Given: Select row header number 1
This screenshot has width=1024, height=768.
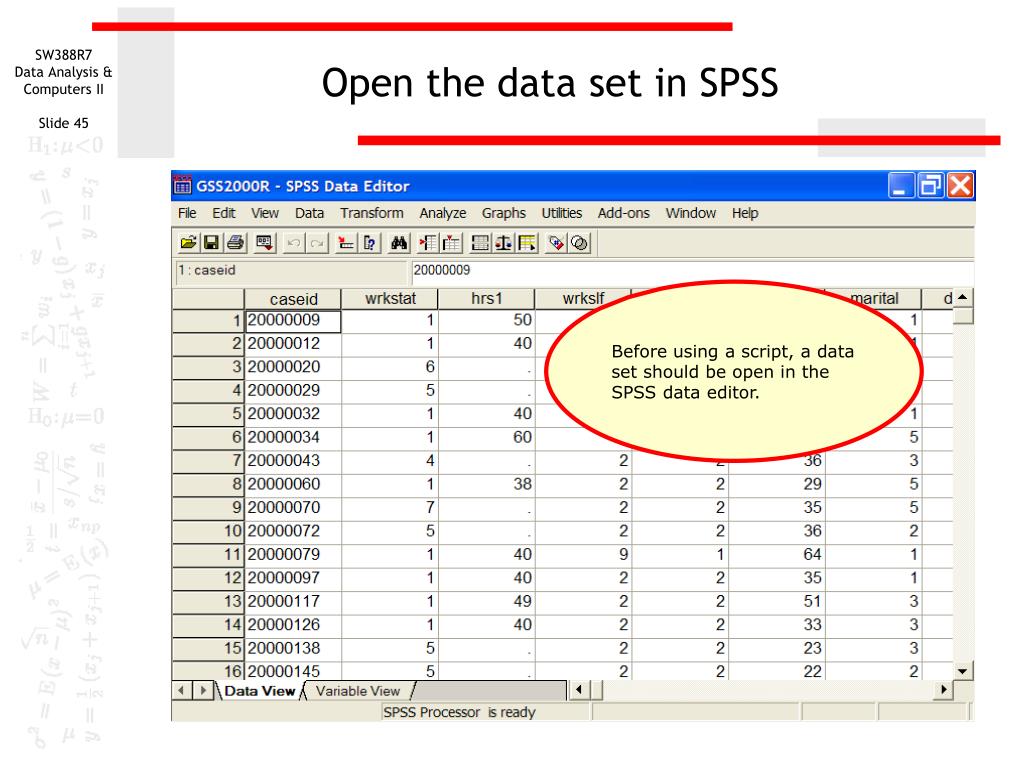Looking at the screenshot, I should click(x=208, y=321).
